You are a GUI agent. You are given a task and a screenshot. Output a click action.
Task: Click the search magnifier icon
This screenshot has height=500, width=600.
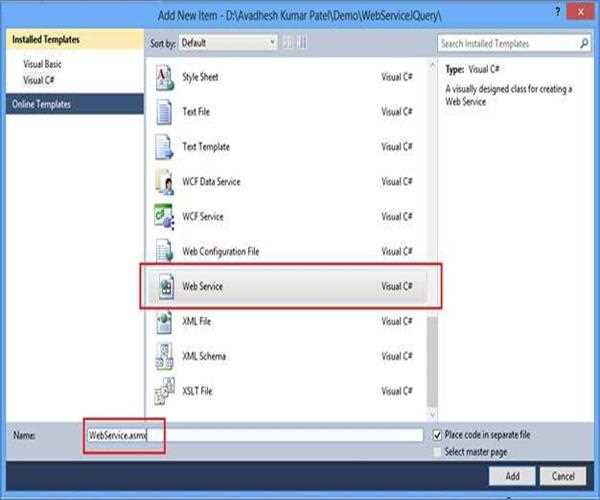pos(584,44)
